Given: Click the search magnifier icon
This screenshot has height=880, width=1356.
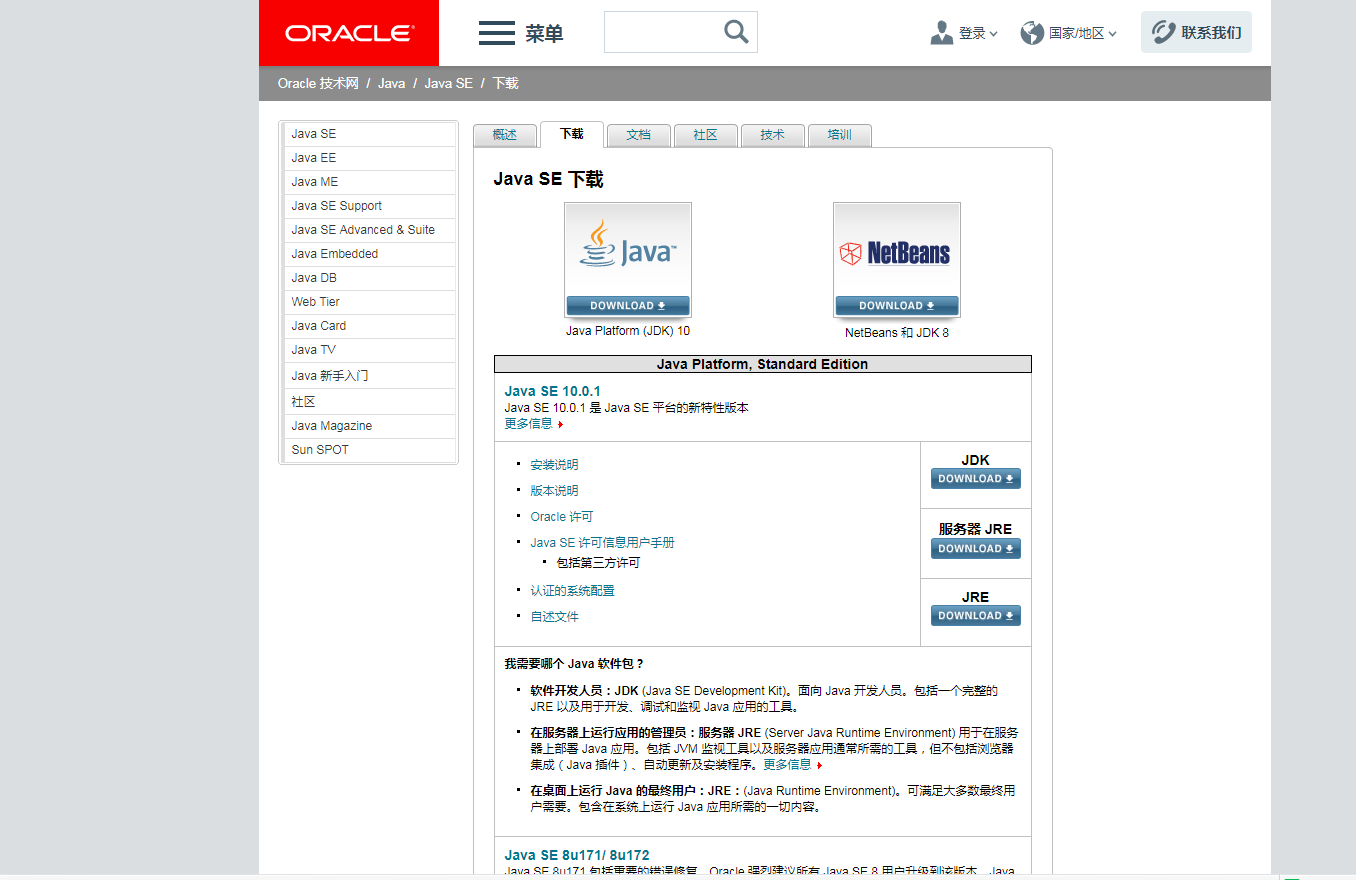Looking at the screenshot, I should click(x=736, y=32).
